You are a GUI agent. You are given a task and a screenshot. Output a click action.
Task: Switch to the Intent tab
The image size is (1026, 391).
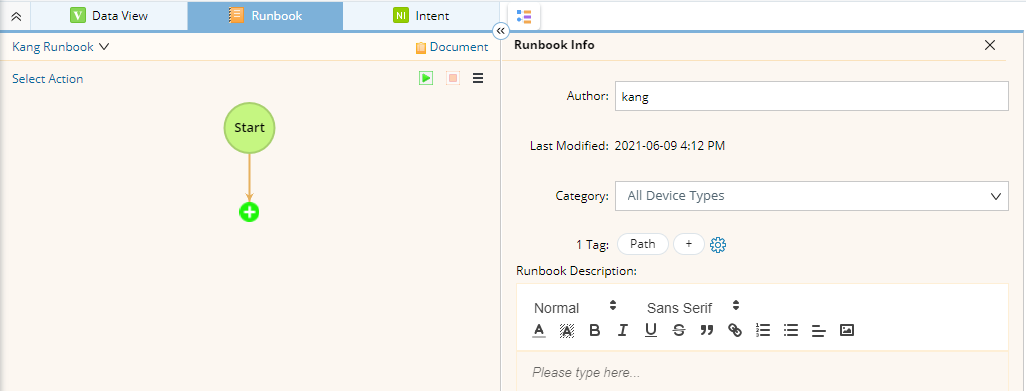[421, 16]
